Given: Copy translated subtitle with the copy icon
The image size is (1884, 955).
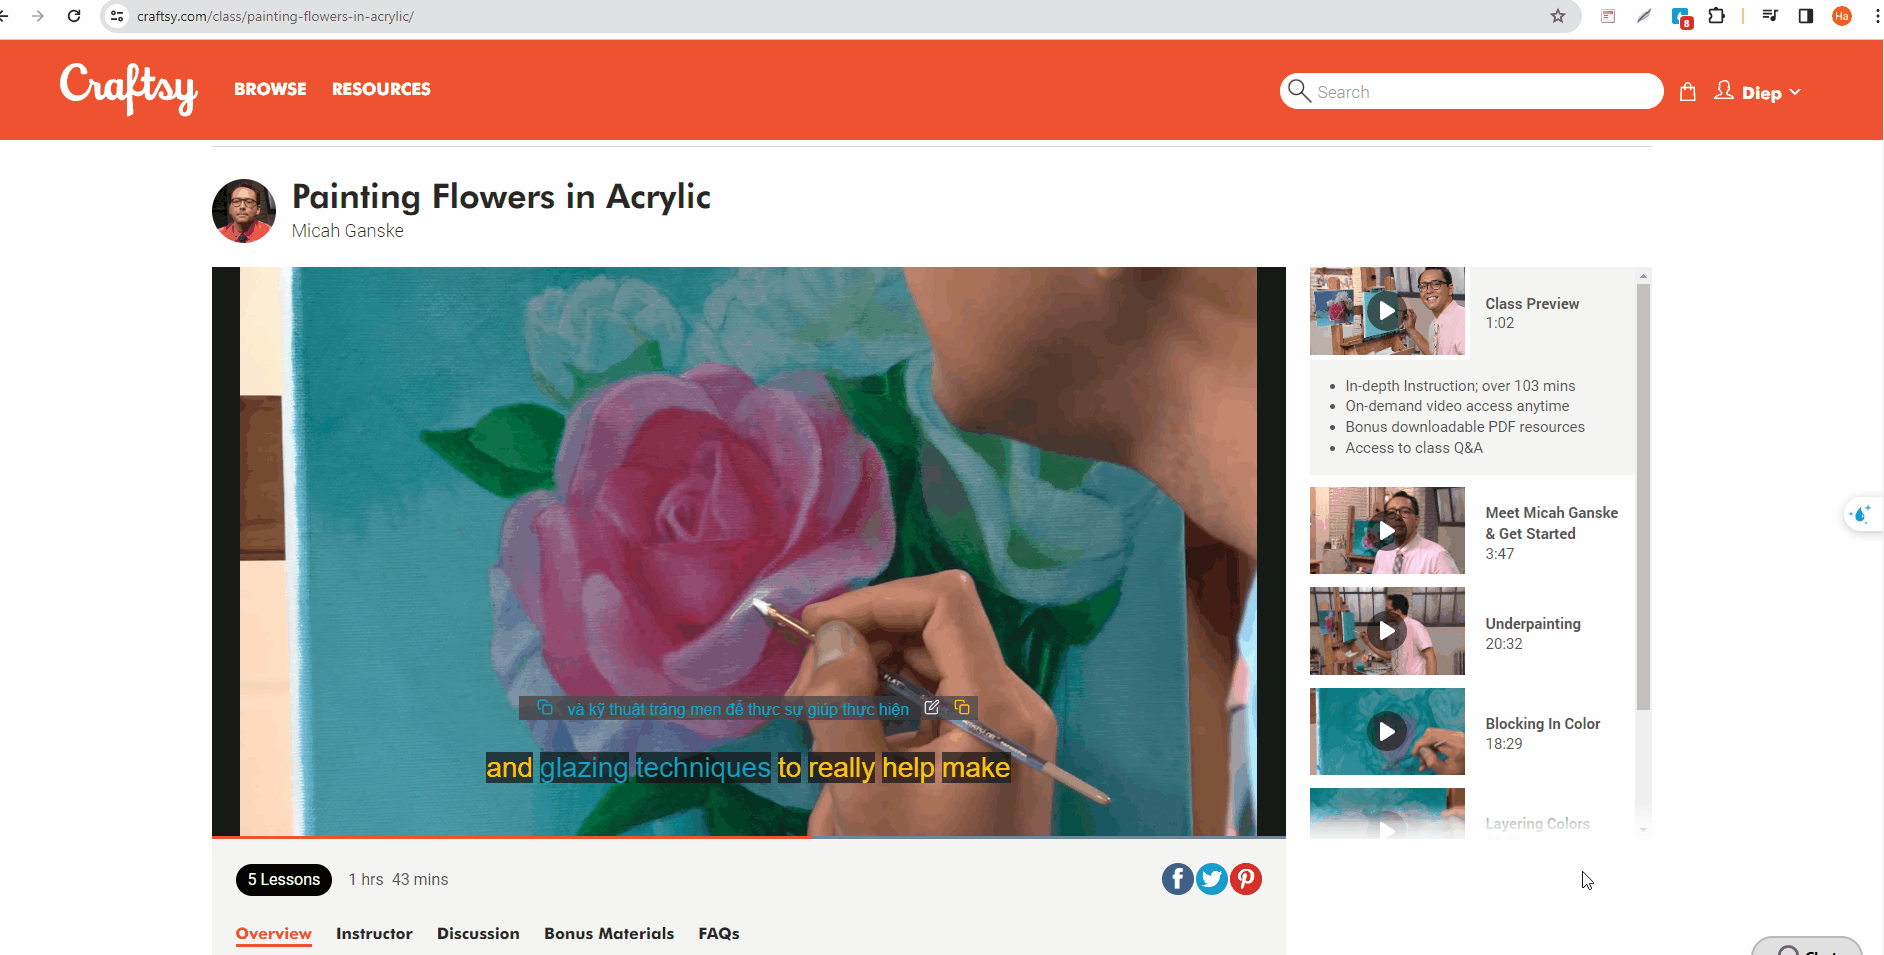Looking at the screenshot, I should [962, 708].
